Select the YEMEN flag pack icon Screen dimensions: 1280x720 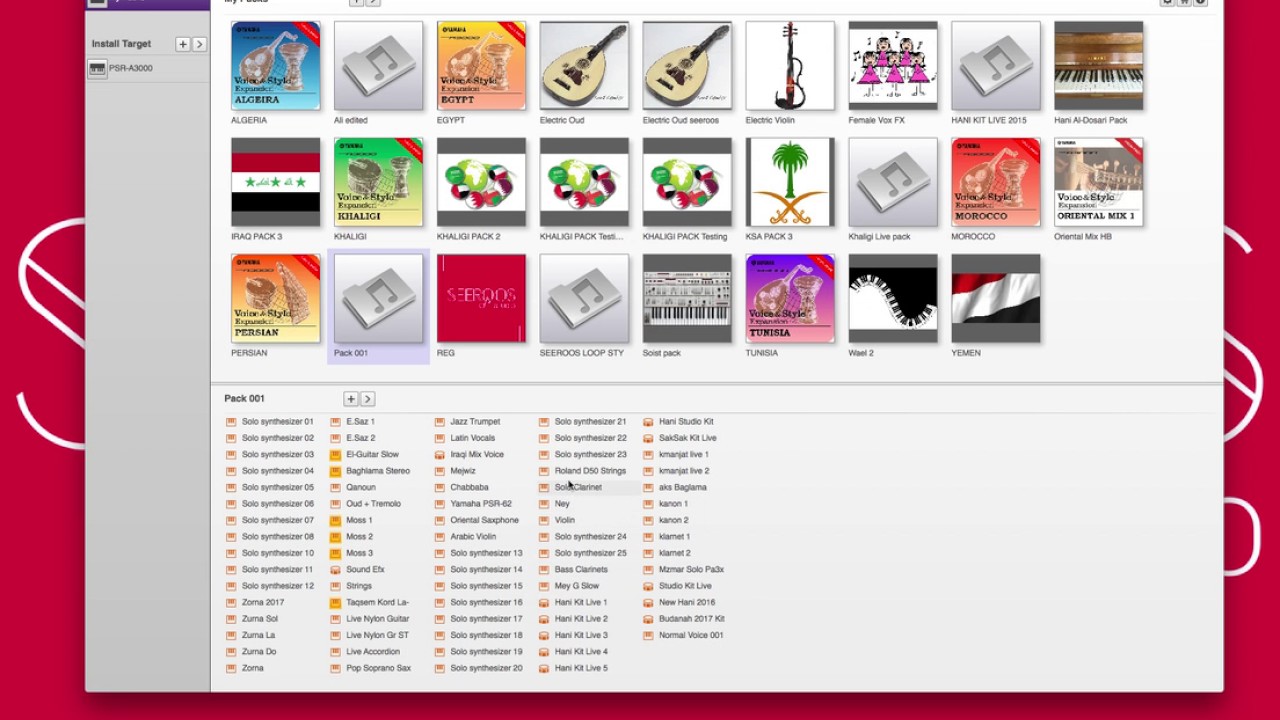(996, 298)
